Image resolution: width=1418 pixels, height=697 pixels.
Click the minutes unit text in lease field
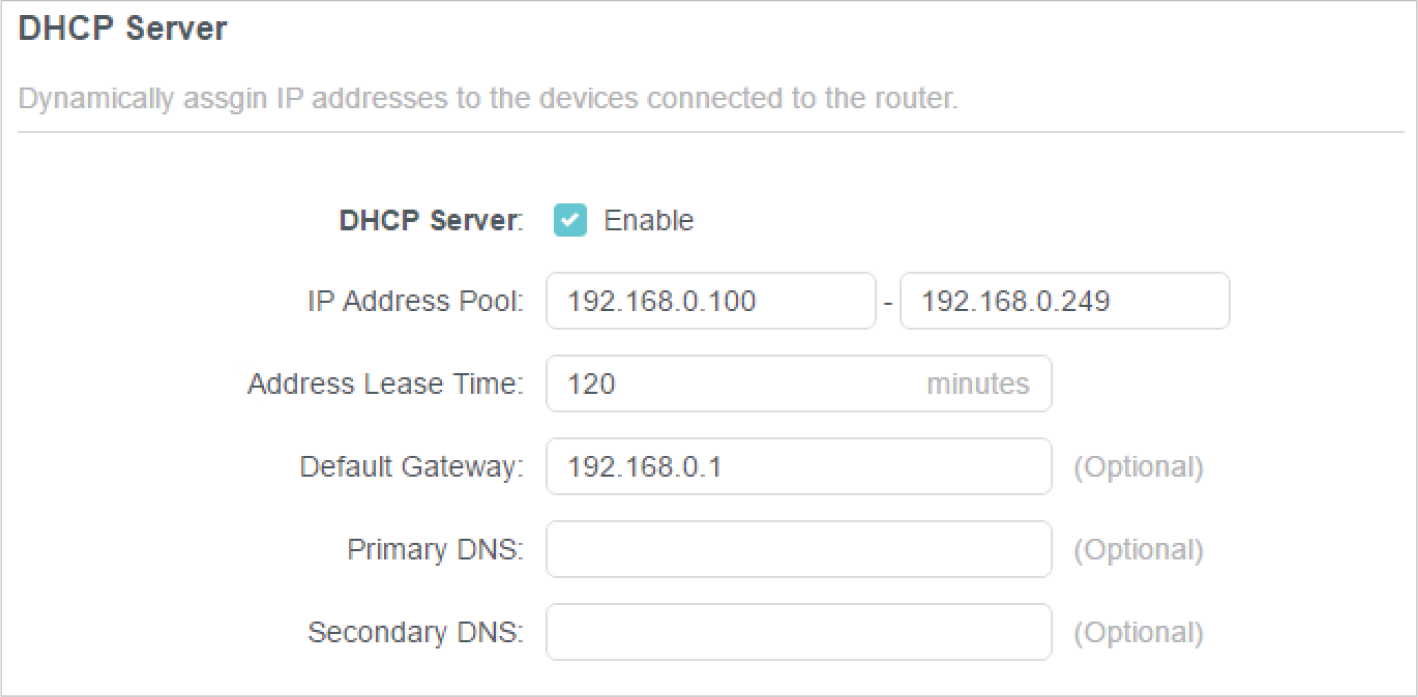point(977,384)
